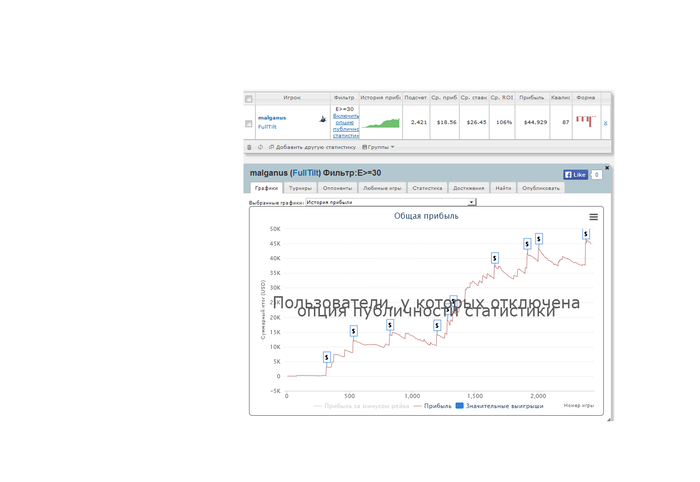
Task: Tick the checkbox in the malganus row
Action: [249, 124]
